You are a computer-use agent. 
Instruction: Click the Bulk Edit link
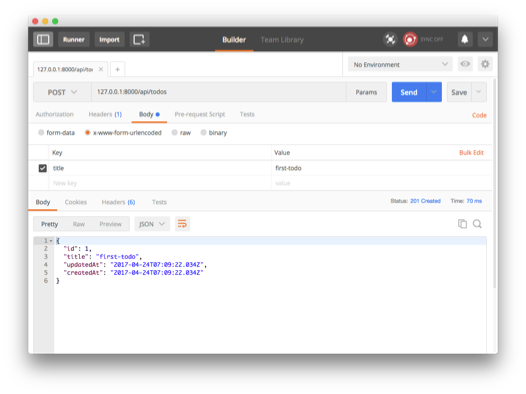pyautogui.click(x=471, y=153)
